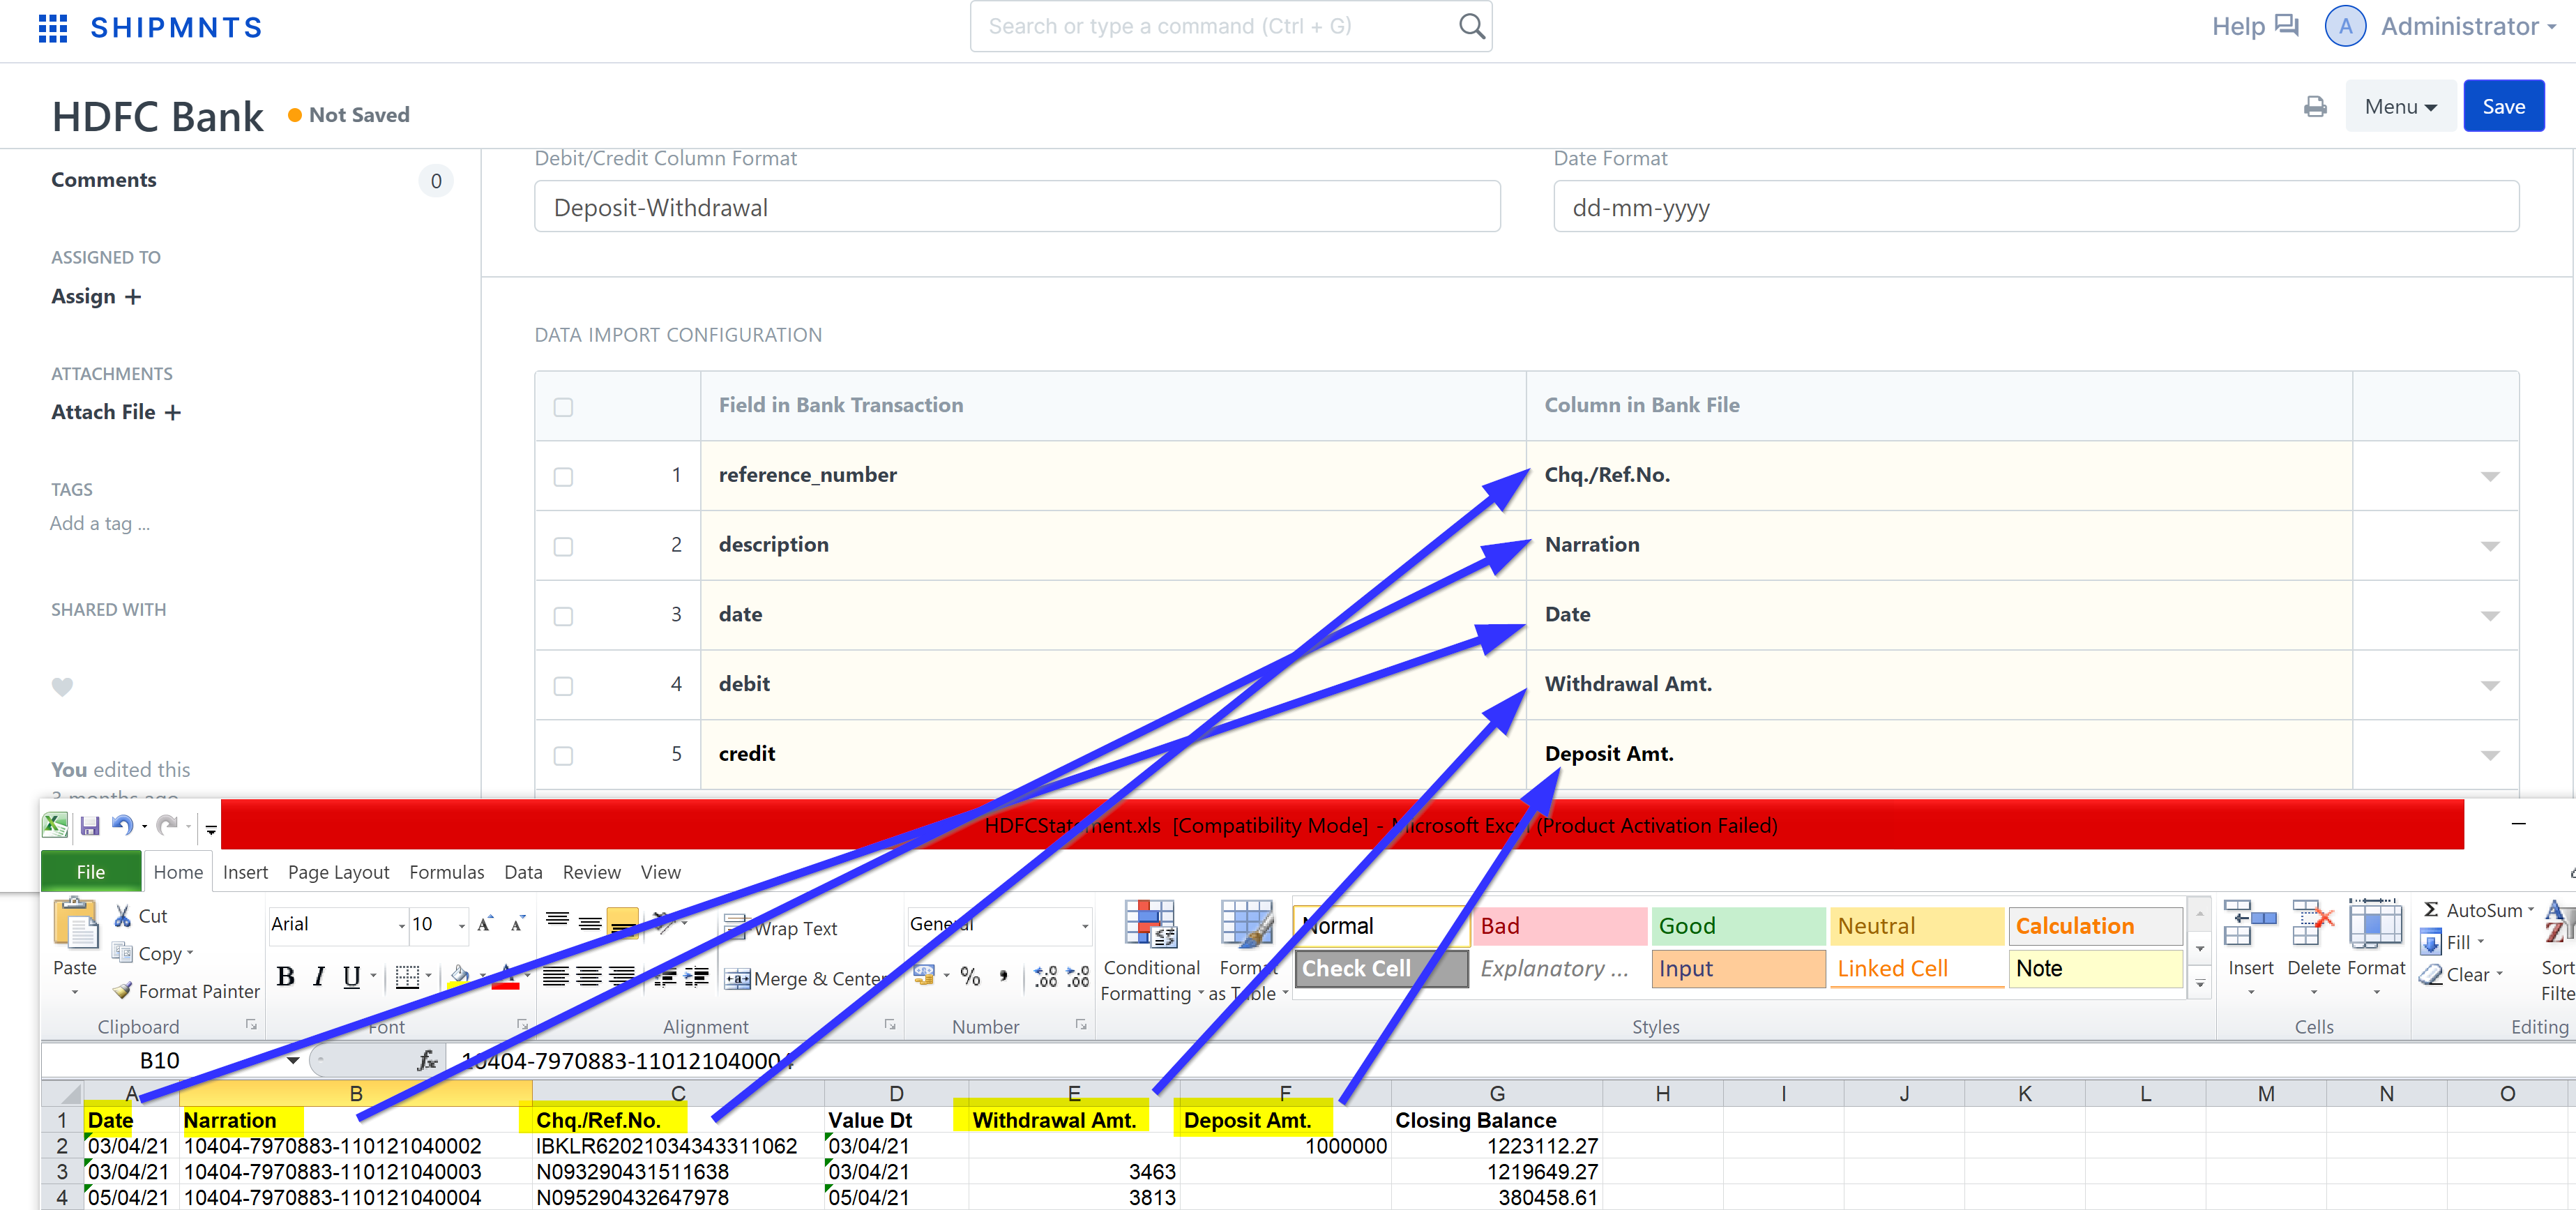This screenshot has height=1210, width=2576.
Task: Click Attach File + in sidebar
Action: pyautogui.click(x=116, y=412)
